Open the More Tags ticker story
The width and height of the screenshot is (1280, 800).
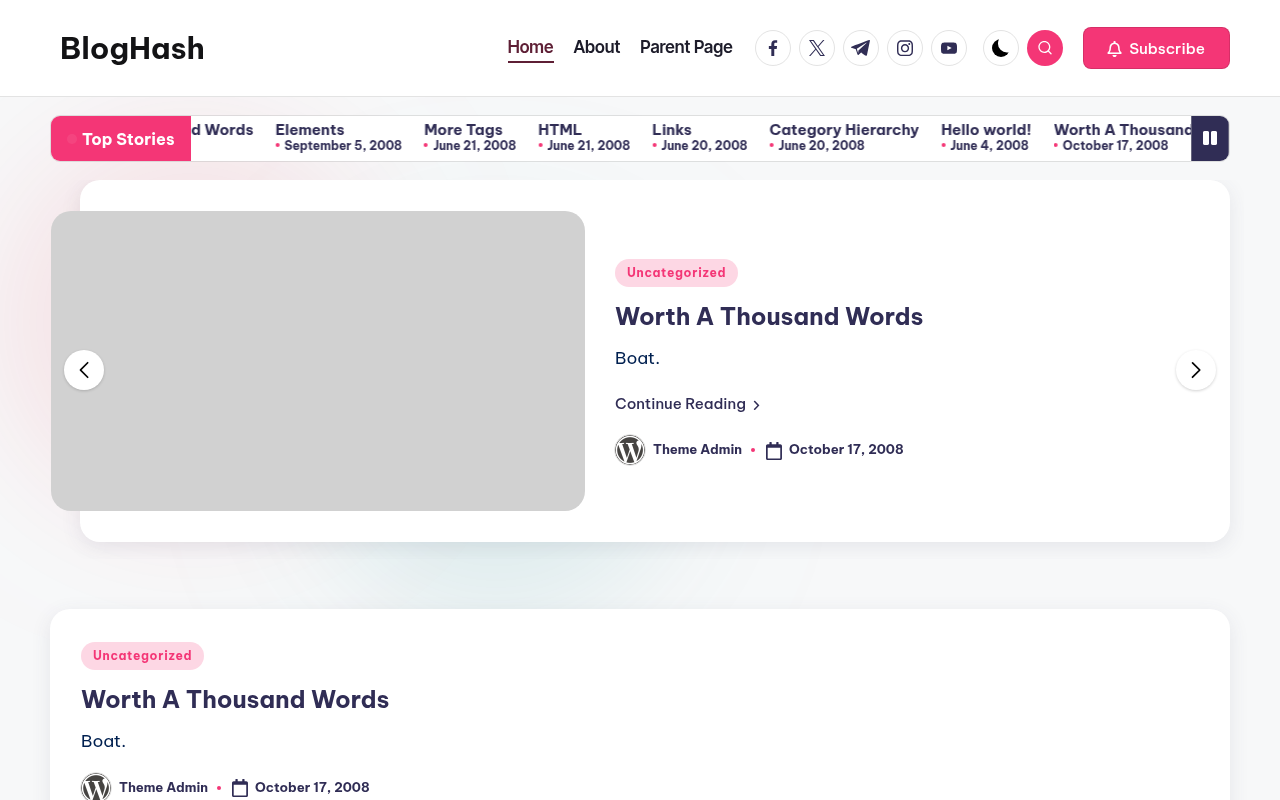coord(463,130)
